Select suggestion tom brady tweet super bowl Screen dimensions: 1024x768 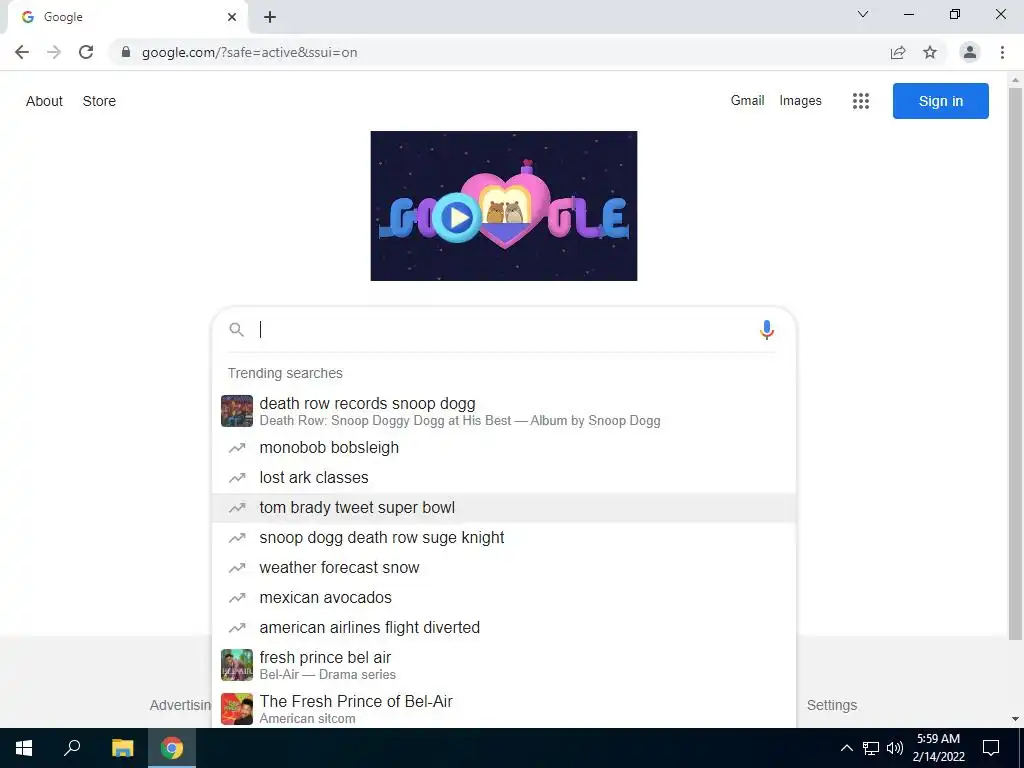click(x=504, y=508)
